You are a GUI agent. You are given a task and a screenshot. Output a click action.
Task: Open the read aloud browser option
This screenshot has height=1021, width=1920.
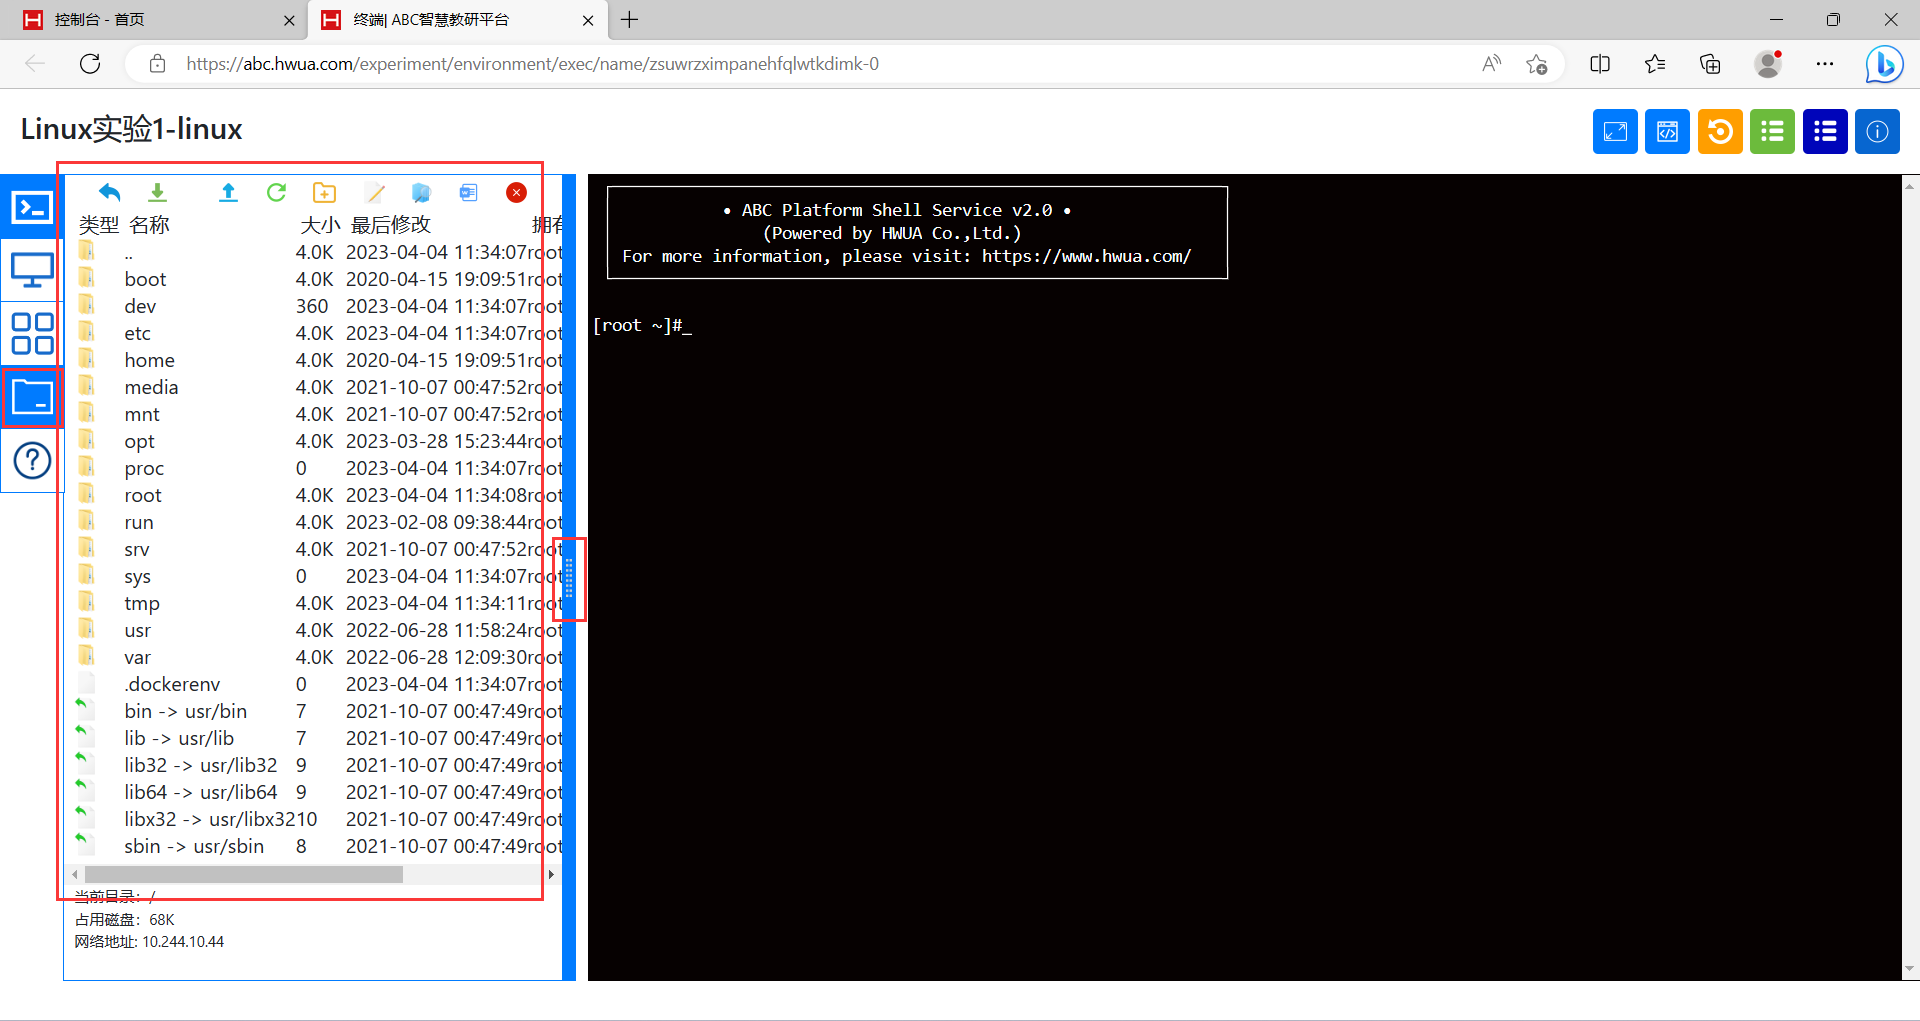click(1491, 64)
